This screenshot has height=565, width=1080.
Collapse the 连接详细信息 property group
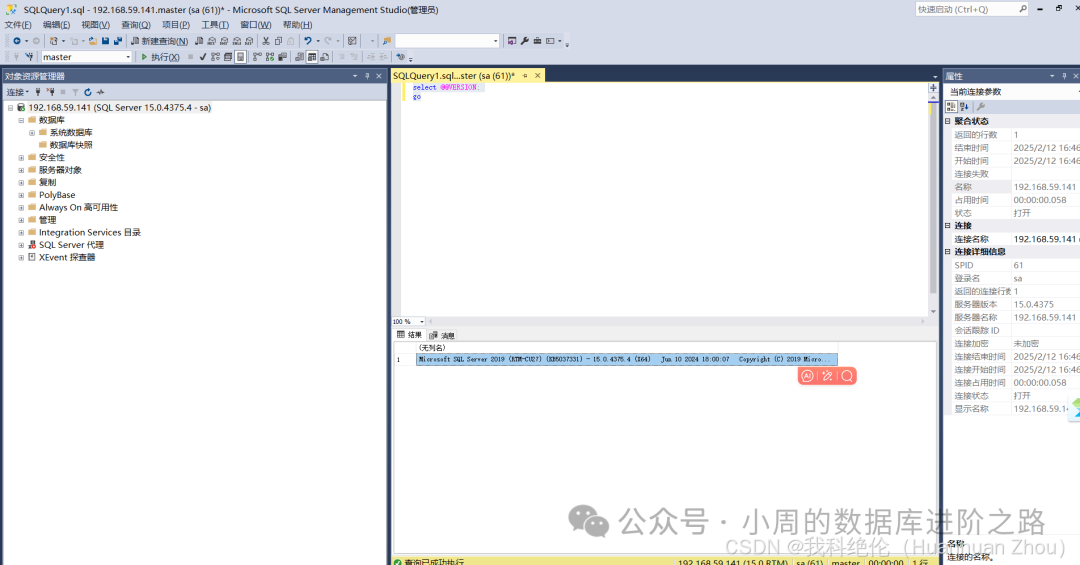[x=948, y=251]
